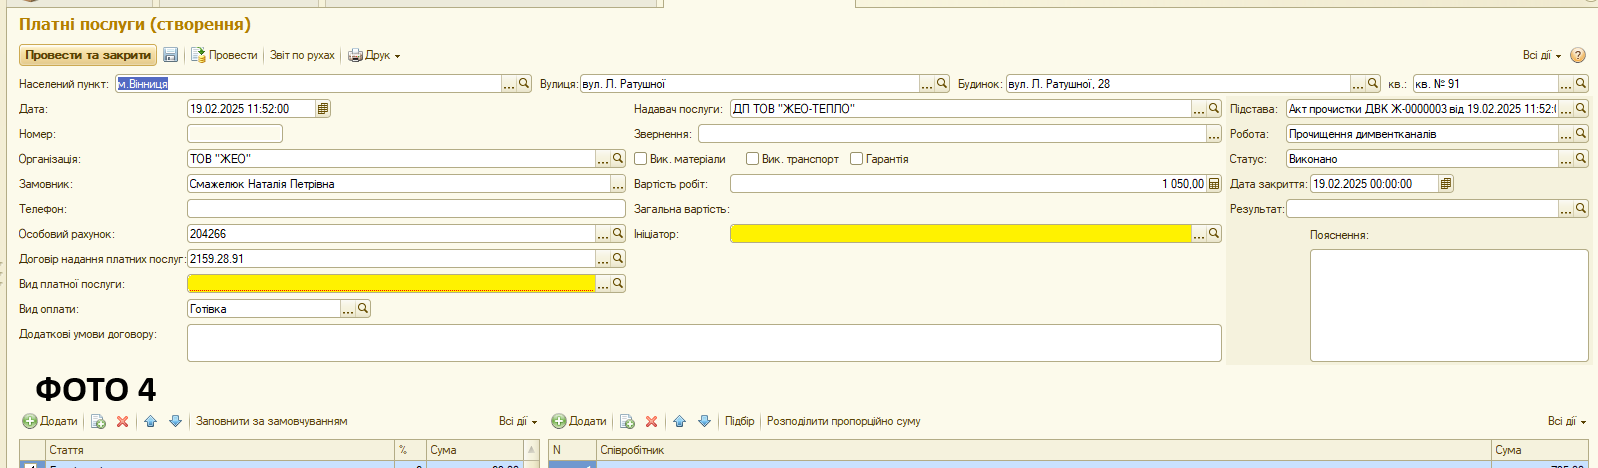Image resolution: width=1598 pixels, height=468 pixels.
Task: Check the Гарантія checkbox
Action: (x=856, y=159)
